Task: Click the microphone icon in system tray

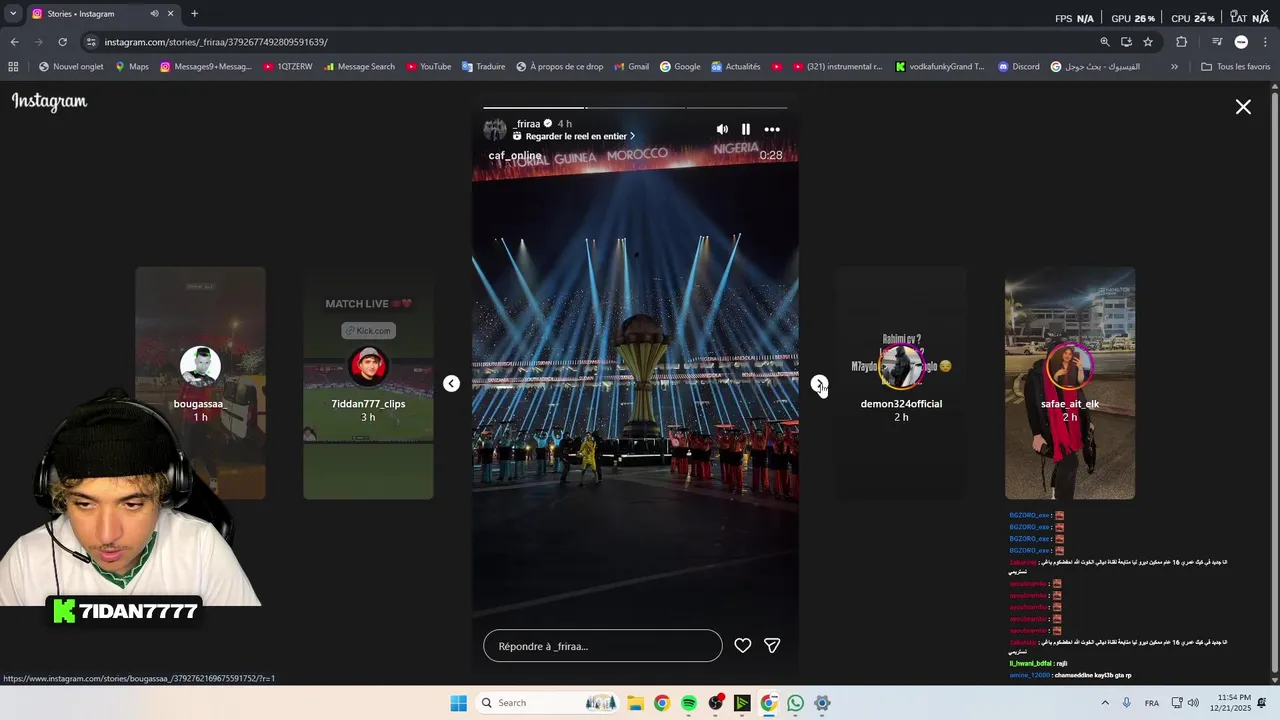Action: coord(1127,703)
